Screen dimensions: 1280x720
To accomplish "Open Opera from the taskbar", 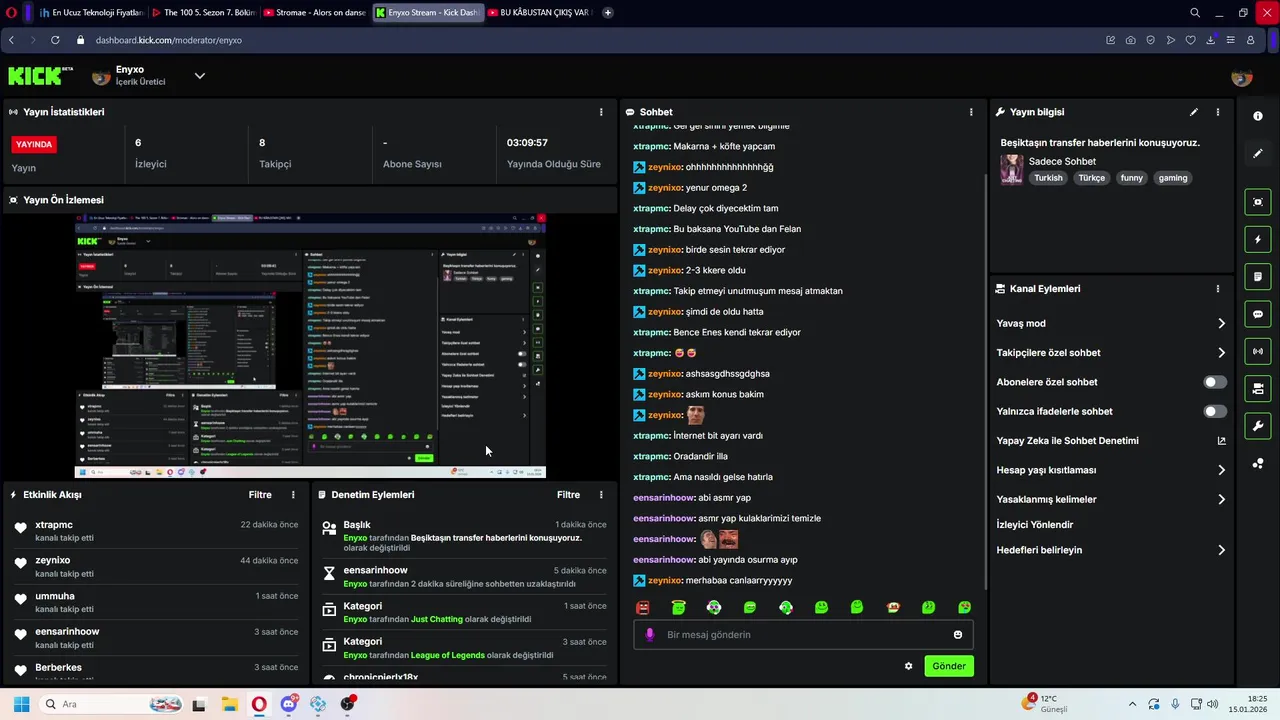I will pos(259,704).
